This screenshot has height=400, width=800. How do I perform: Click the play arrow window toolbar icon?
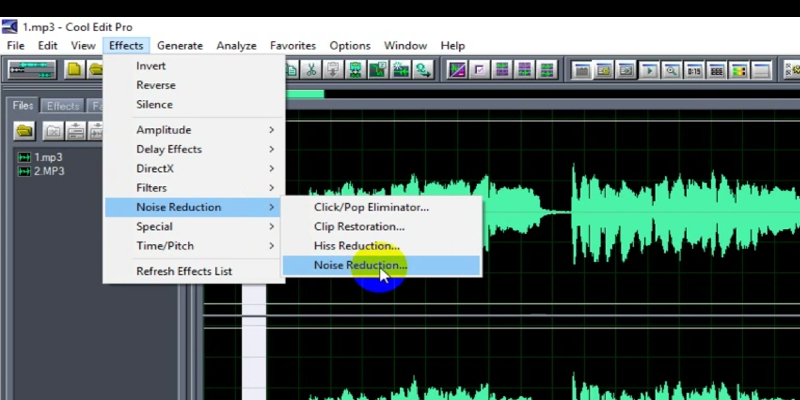point(650,70)
